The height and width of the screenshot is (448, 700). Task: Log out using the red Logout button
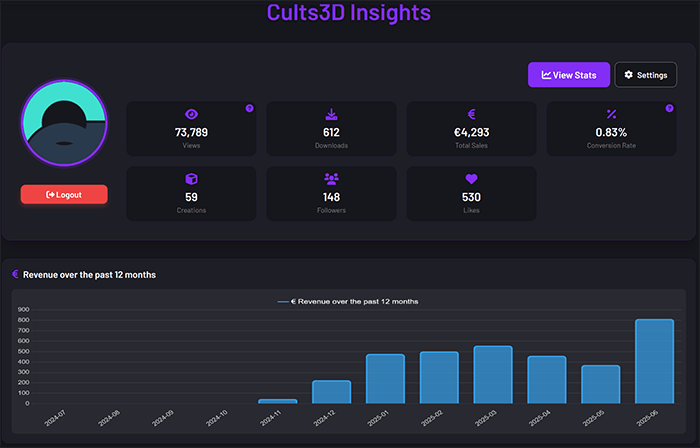64,195
